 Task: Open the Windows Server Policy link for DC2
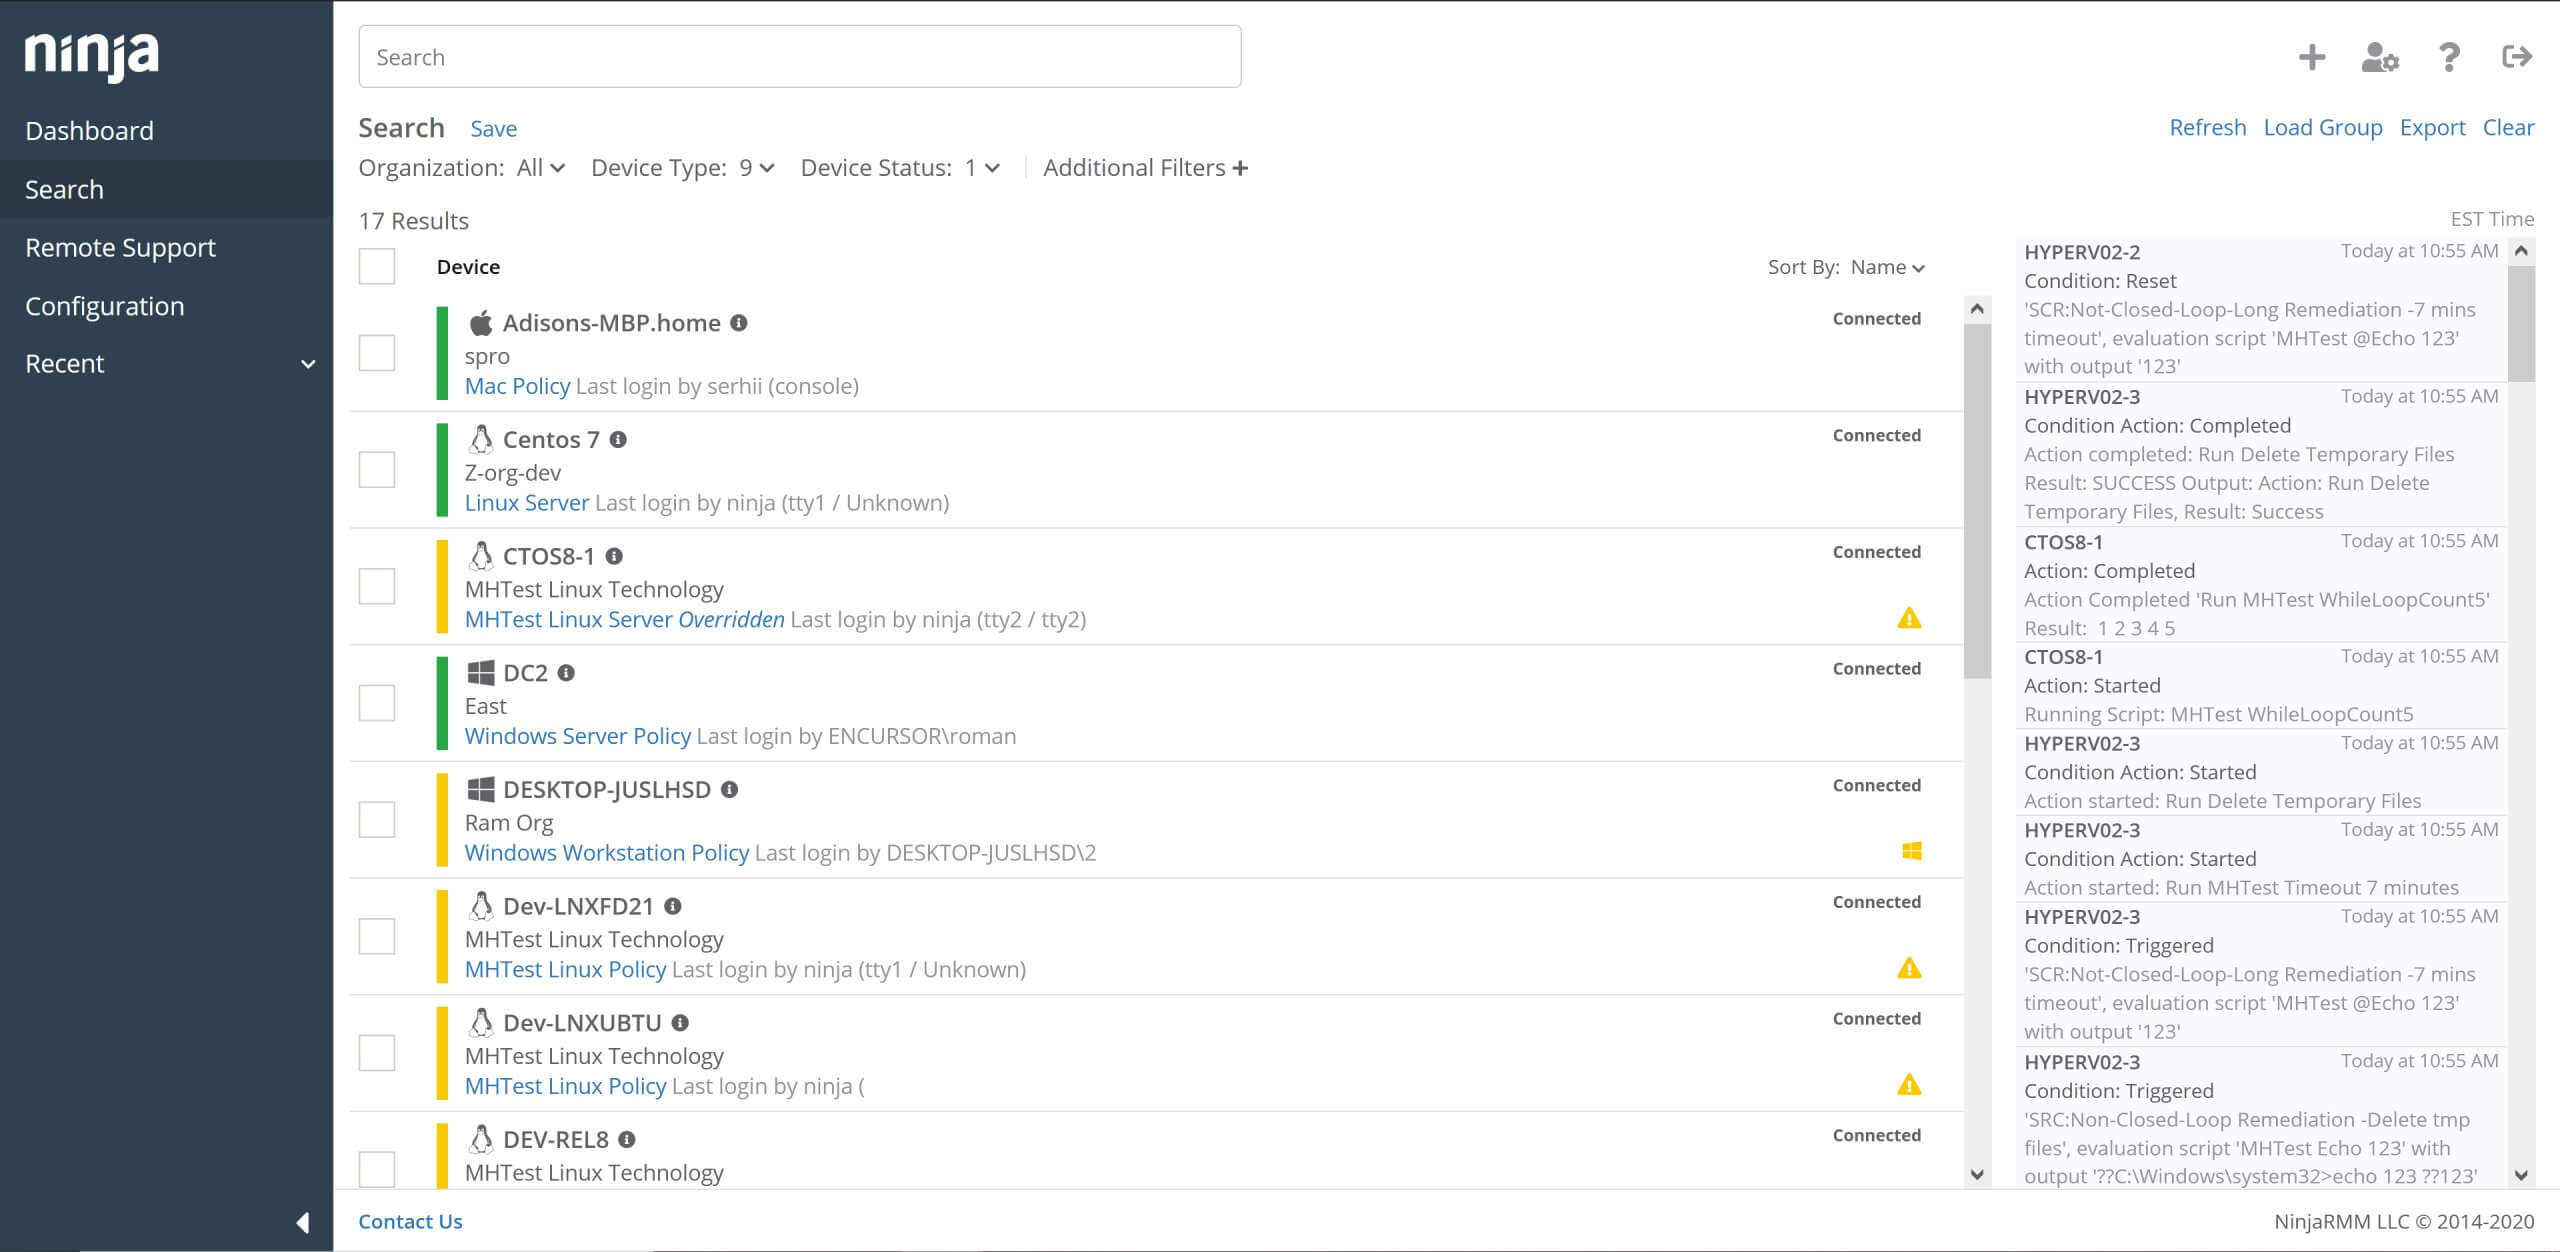pyautogui.click(x=578, y=736)
